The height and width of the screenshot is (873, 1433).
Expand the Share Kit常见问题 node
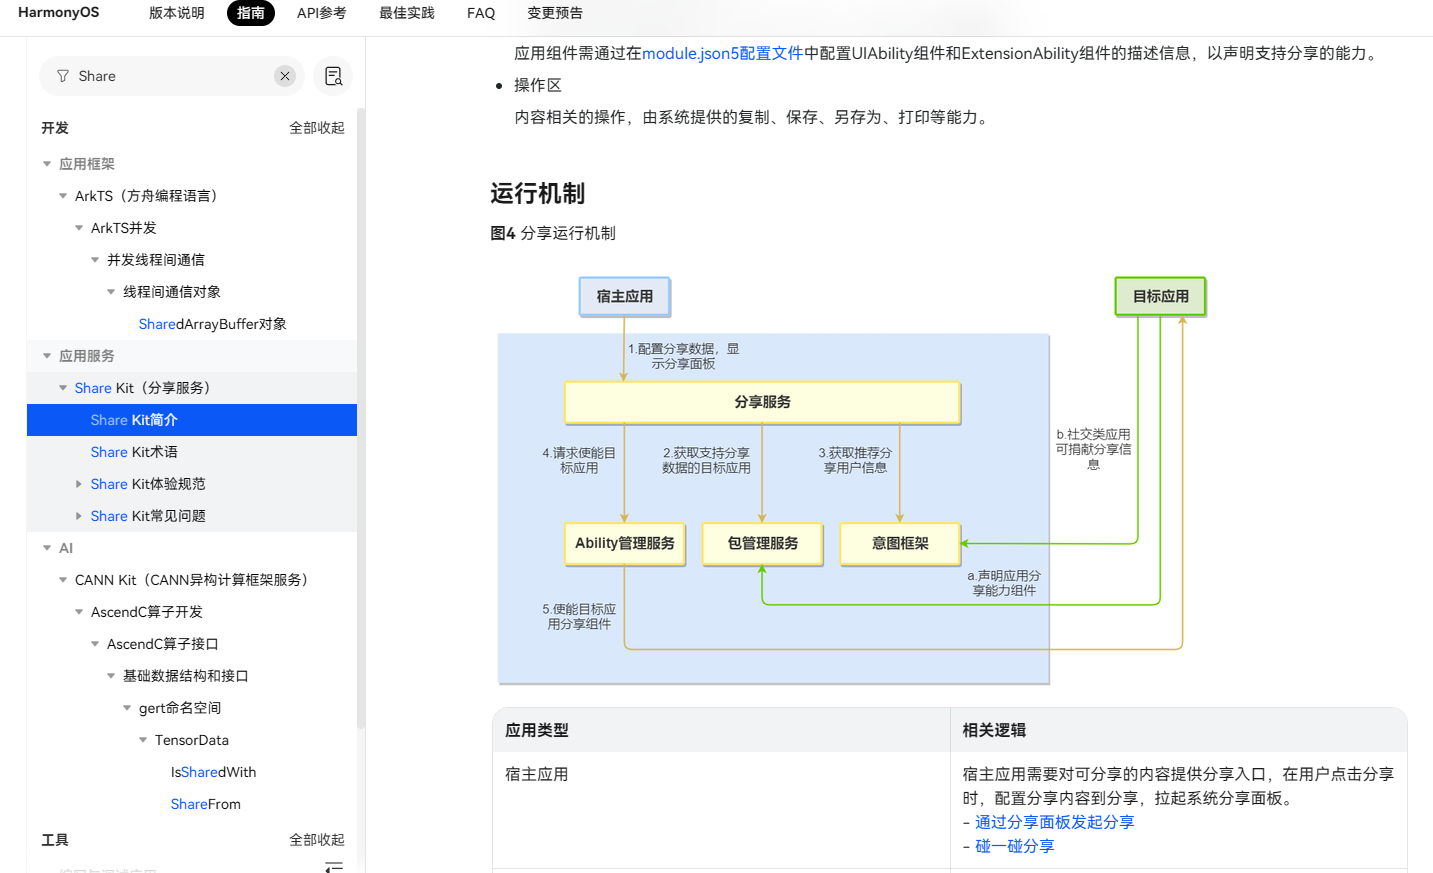click(x=79, y=516)
